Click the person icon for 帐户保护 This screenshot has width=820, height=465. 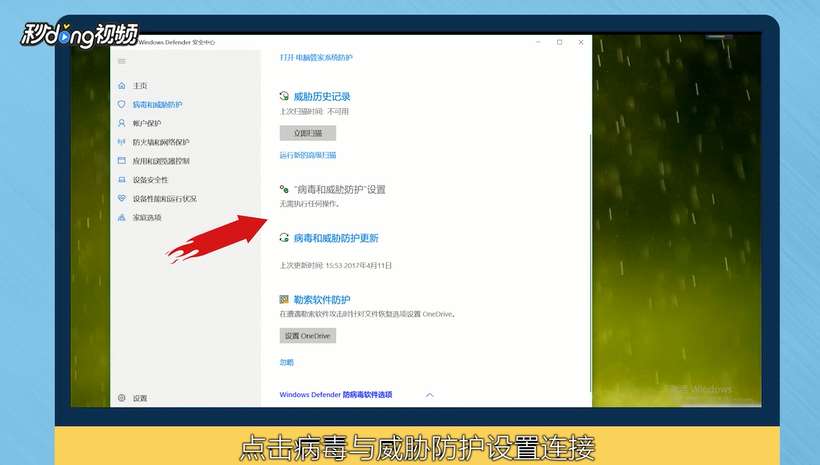(x=122, y=123)
